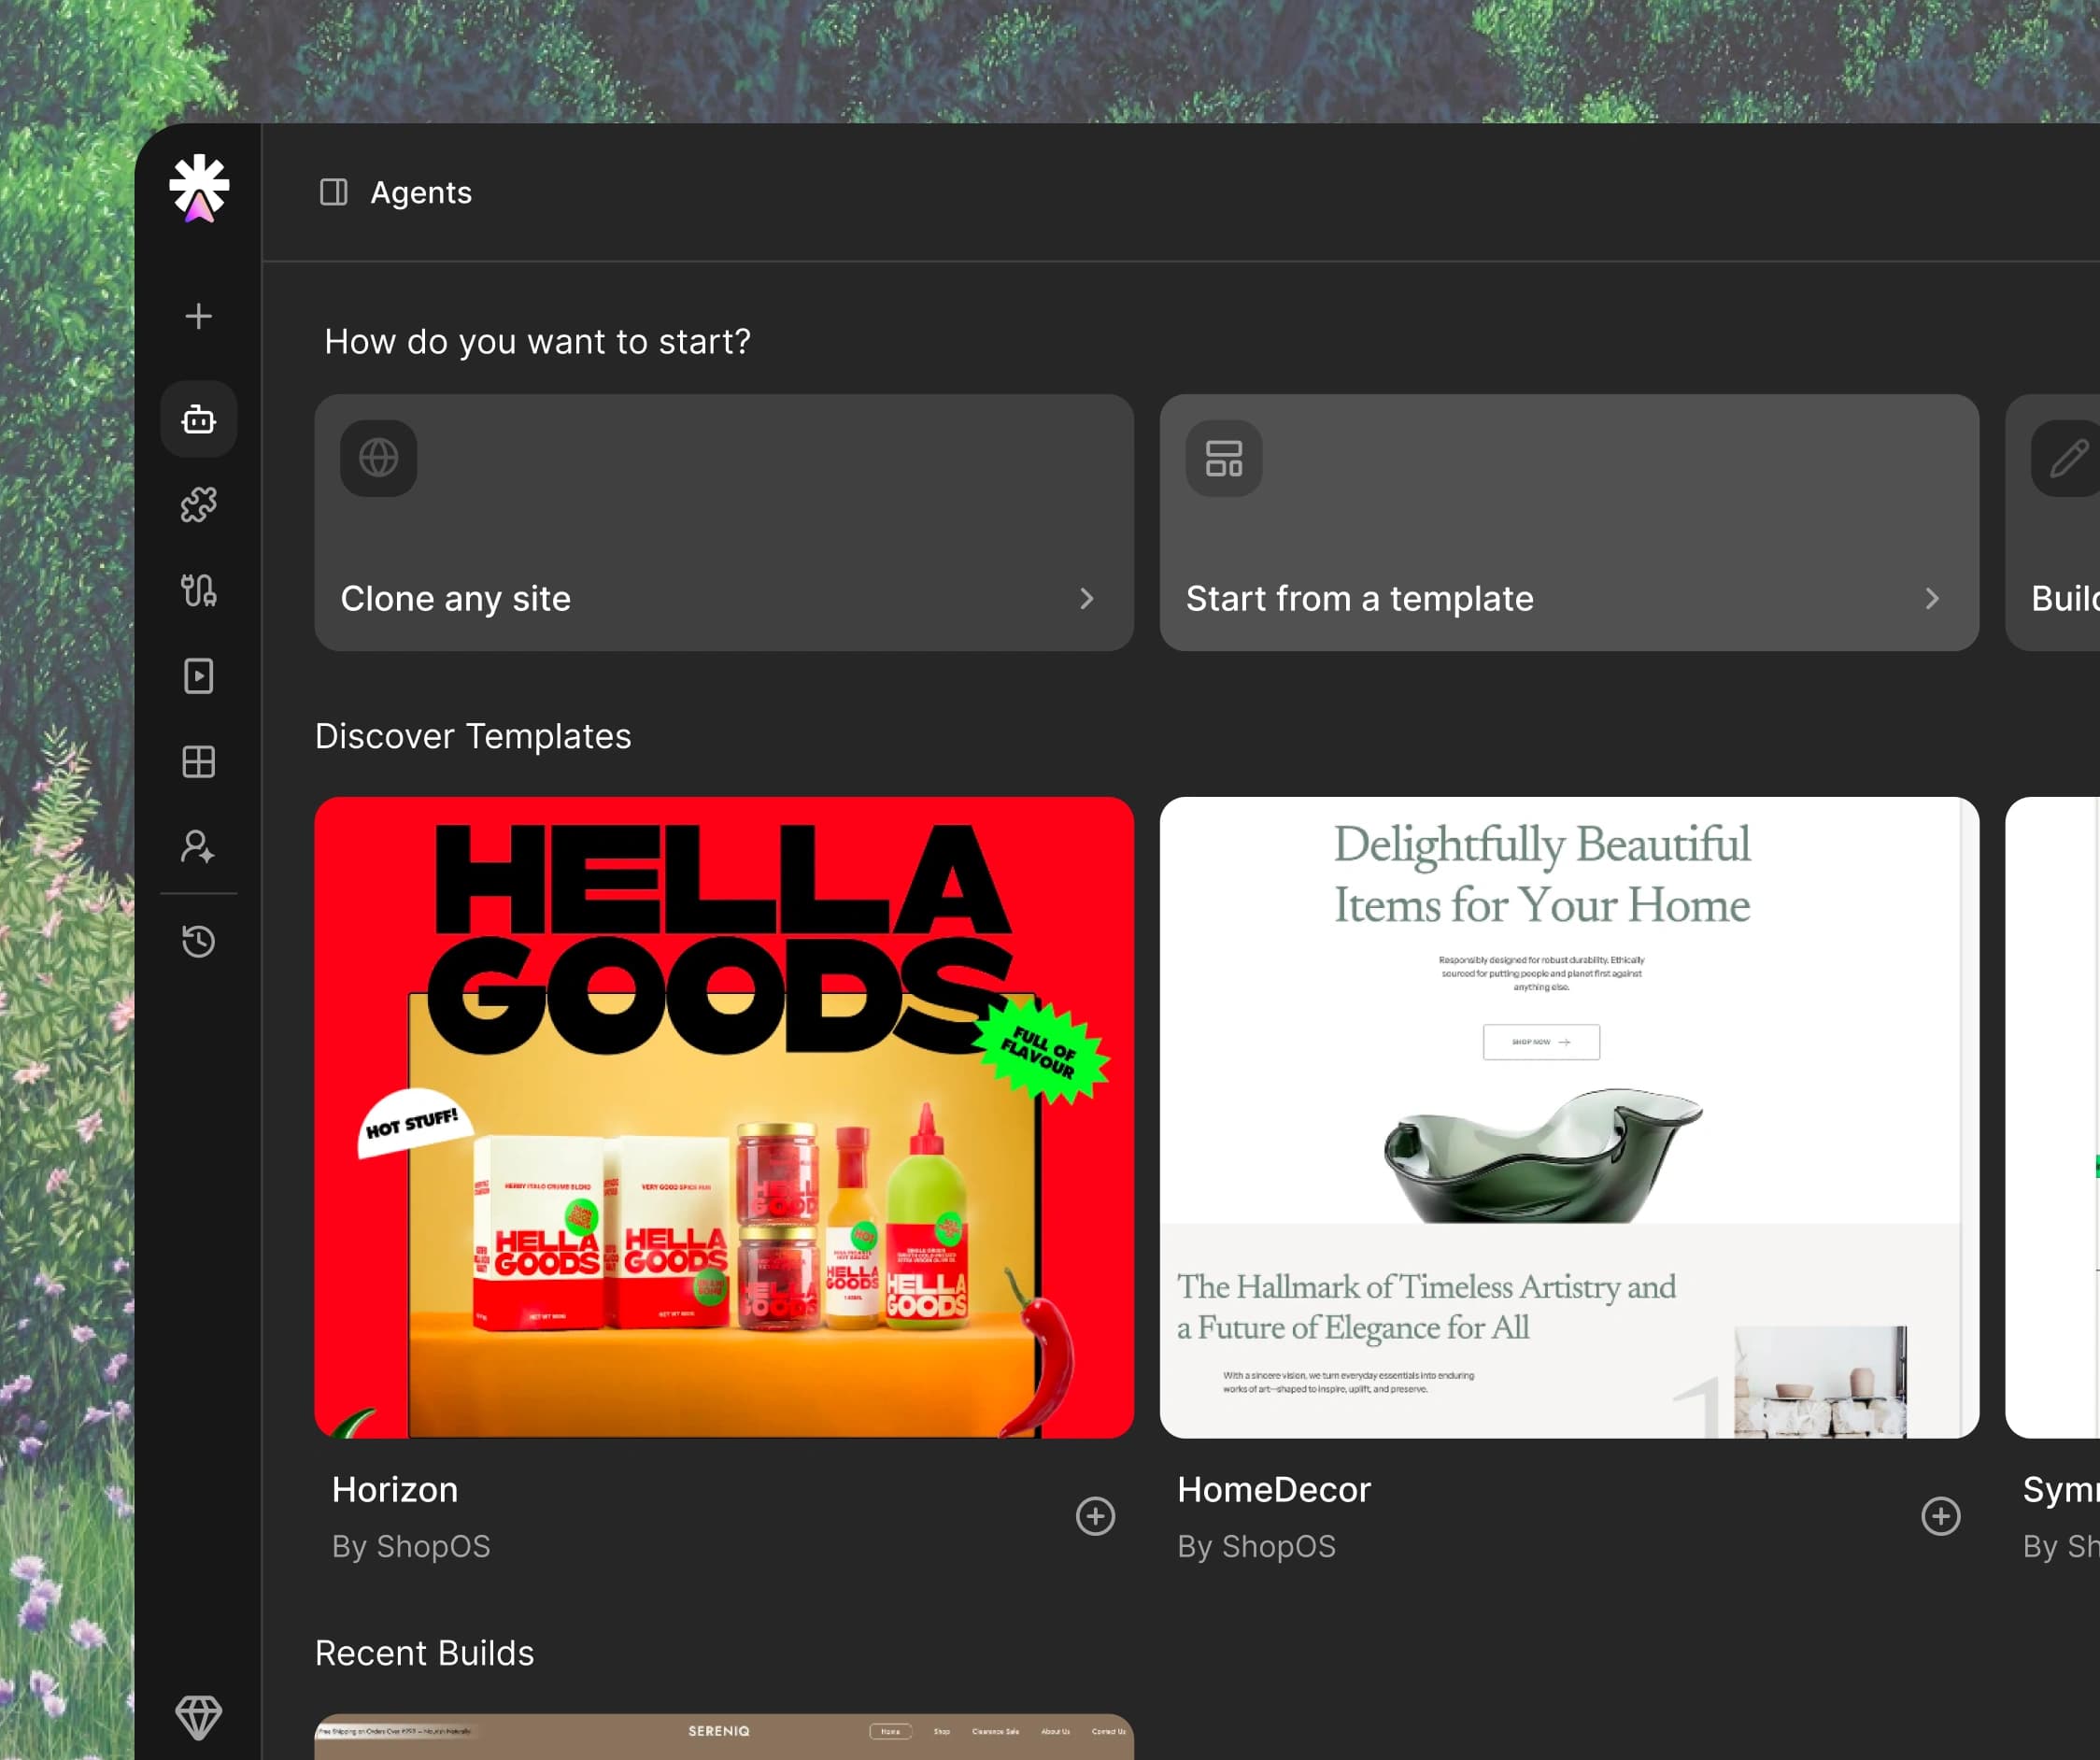Viewport: 2100px width, 1760px height.
Task: Open the Sereniq recent build thumbnail
Action: point(724,1737)
